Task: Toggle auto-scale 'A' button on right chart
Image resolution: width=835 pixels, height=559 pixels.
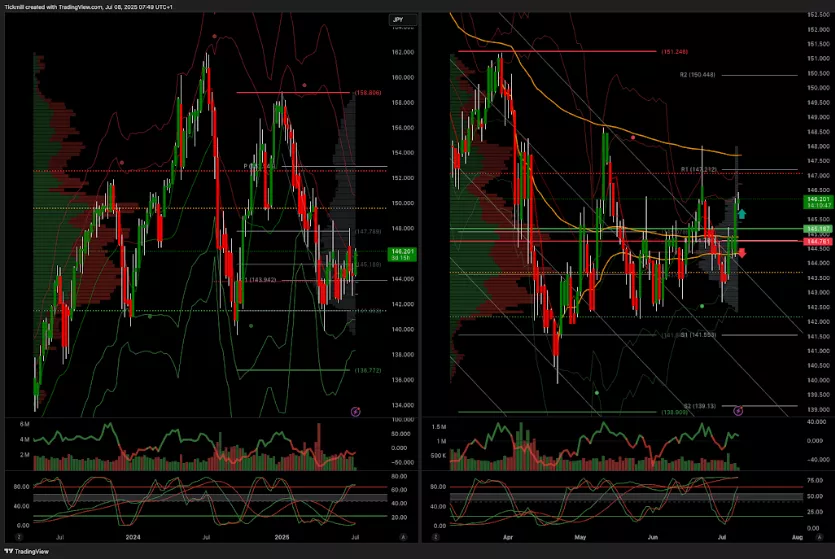Action: coord(820,537)
